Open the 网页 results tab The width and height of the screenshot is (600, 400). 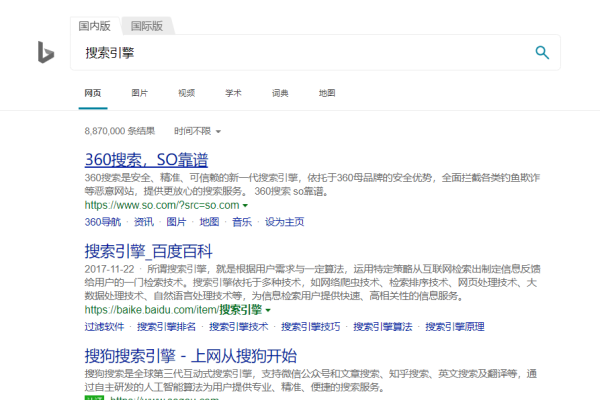coord(93,93)
